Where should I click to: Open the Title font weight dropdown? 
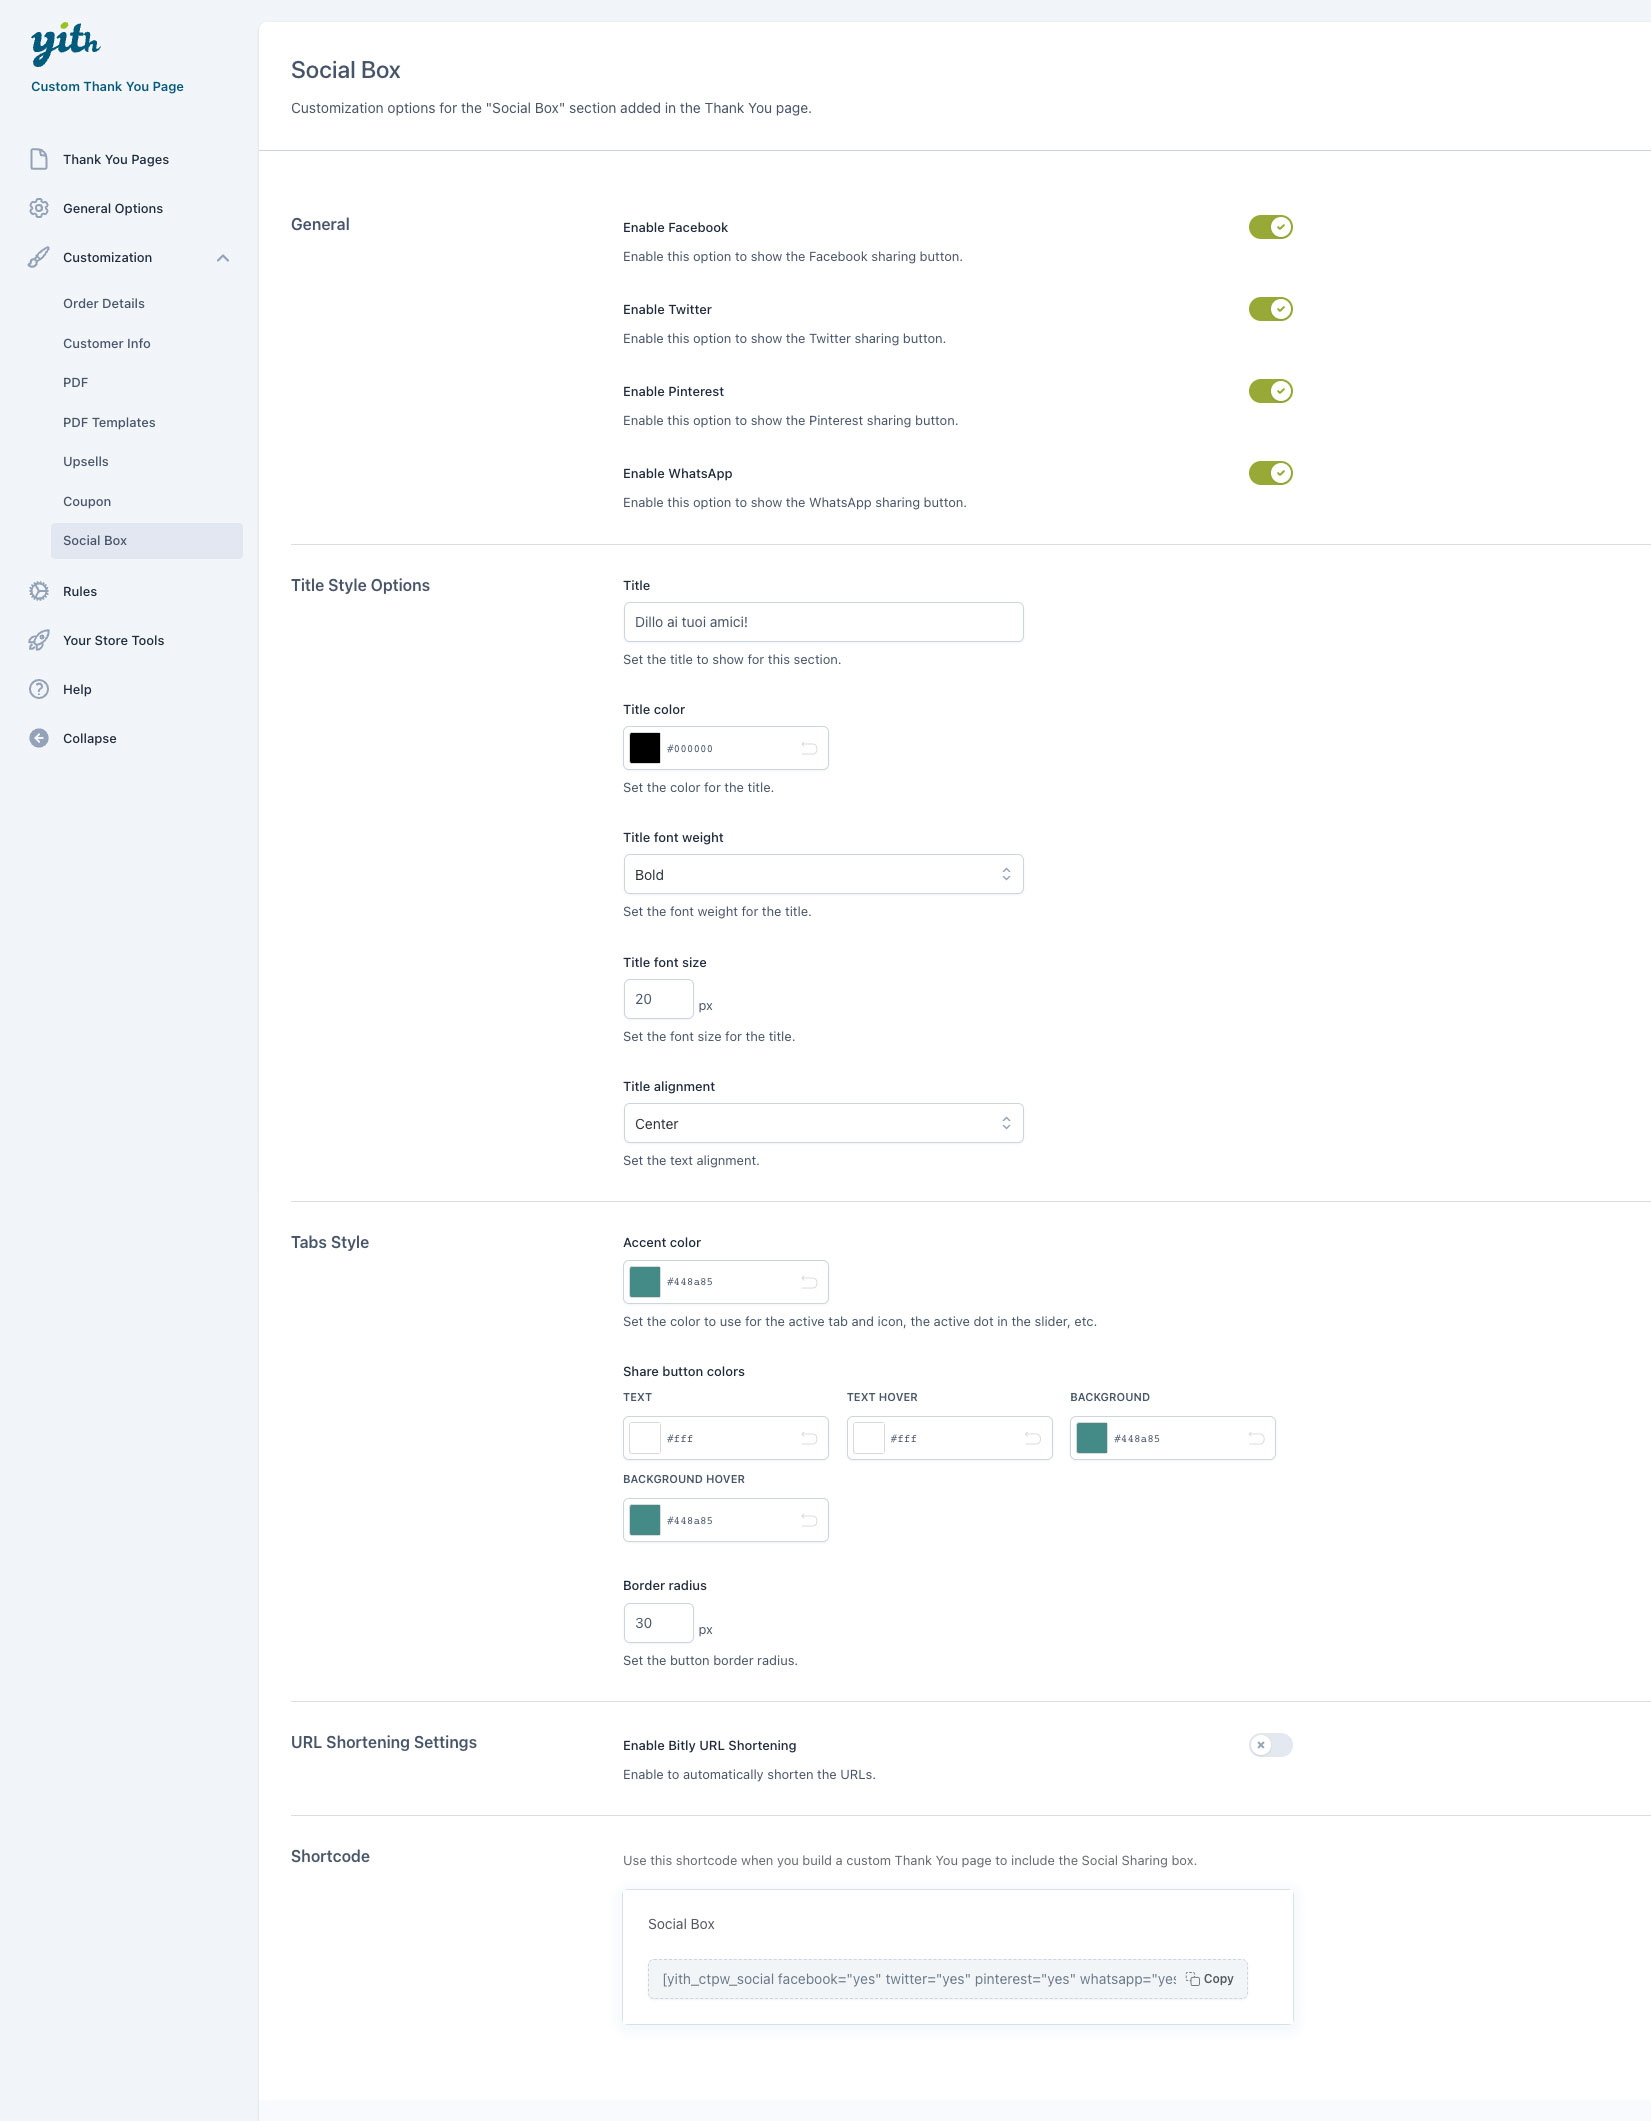coord(822,874)
